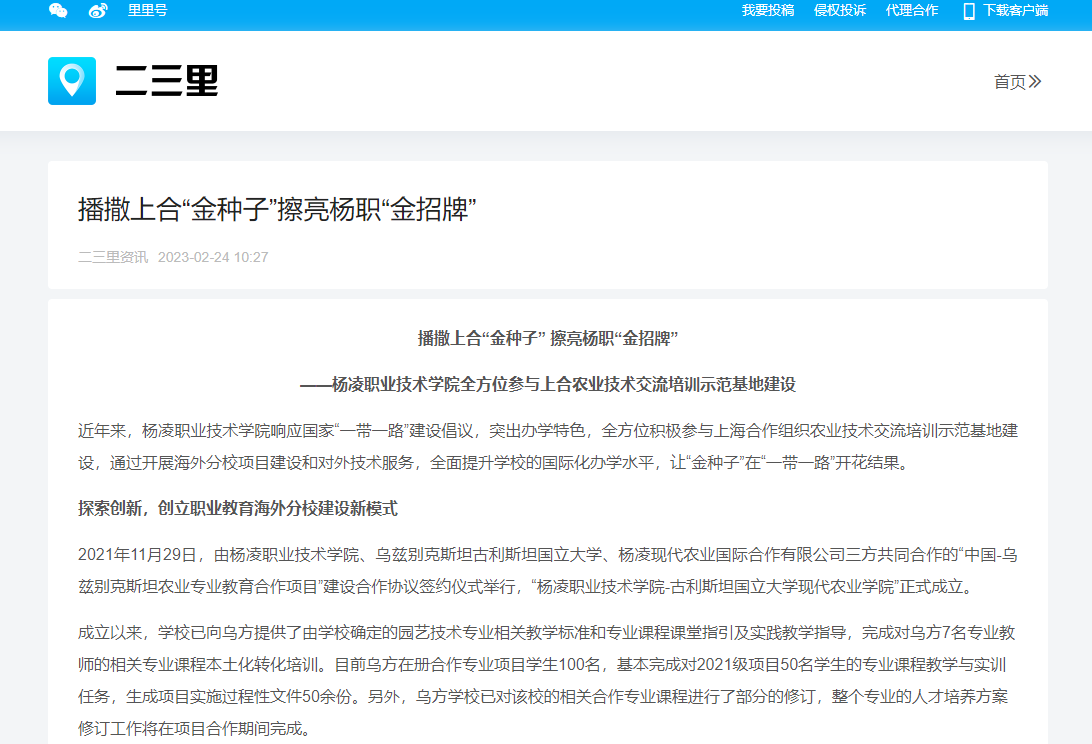Viewport: 1092px width, 744px height.
Task: Click the section heading 探索创新，创立职业教育海外分校建设新模式
Action: [x=238, y=508]
